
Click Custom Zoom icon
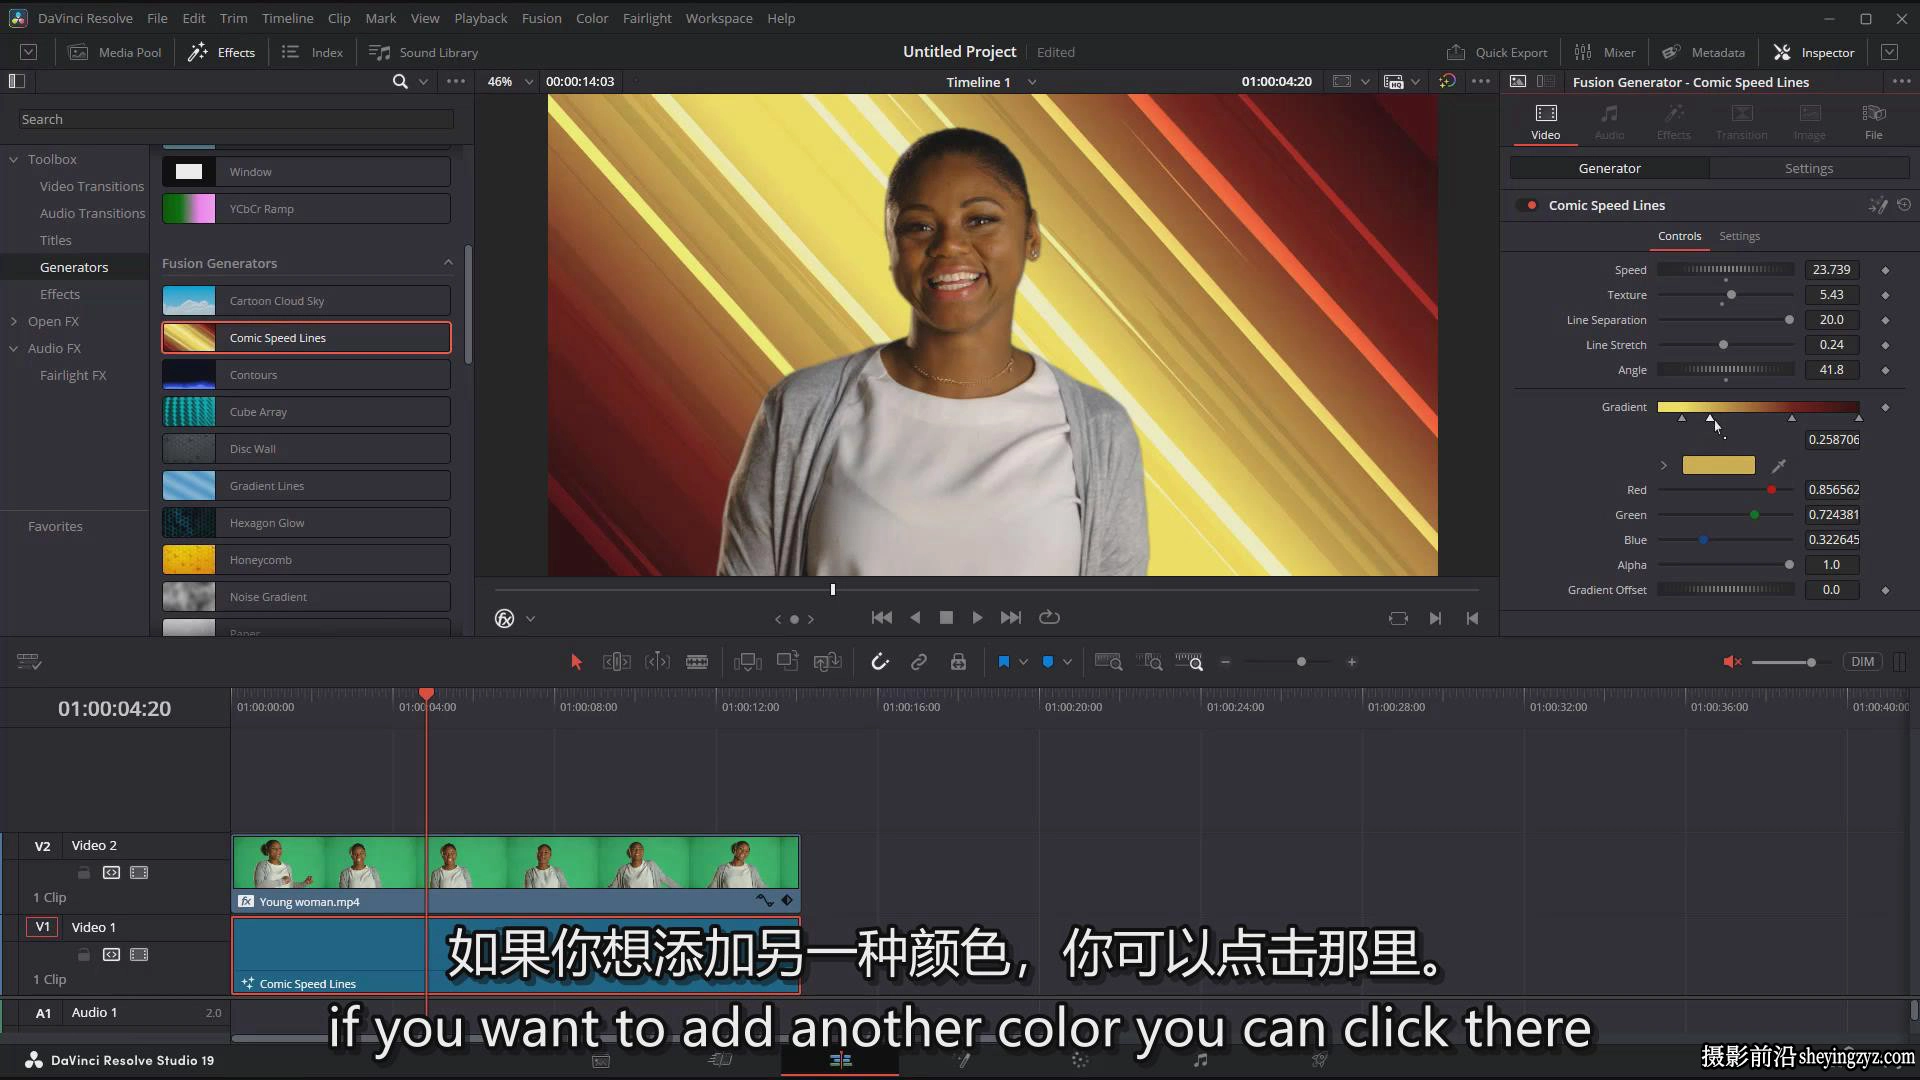pyautogui.click(x=1189, y=662)
